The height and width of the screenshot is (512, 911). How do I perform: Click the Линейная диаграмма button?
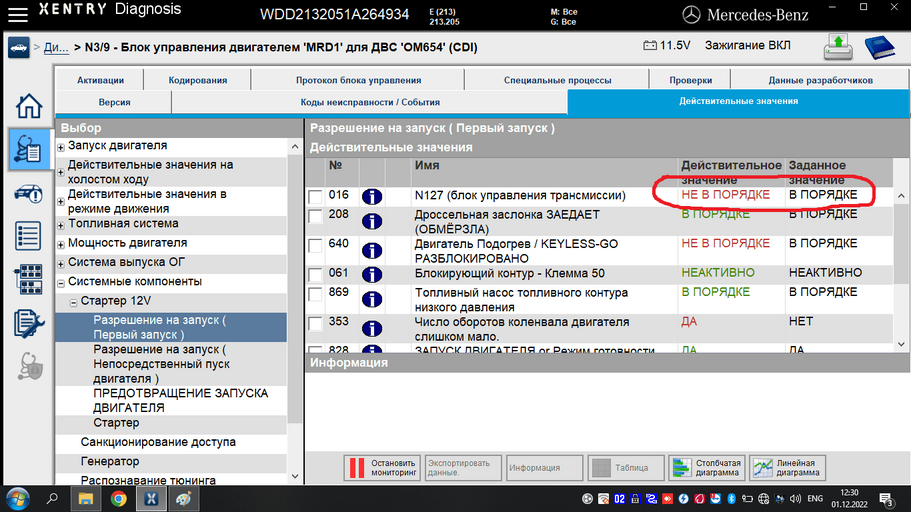pos(787,468)
